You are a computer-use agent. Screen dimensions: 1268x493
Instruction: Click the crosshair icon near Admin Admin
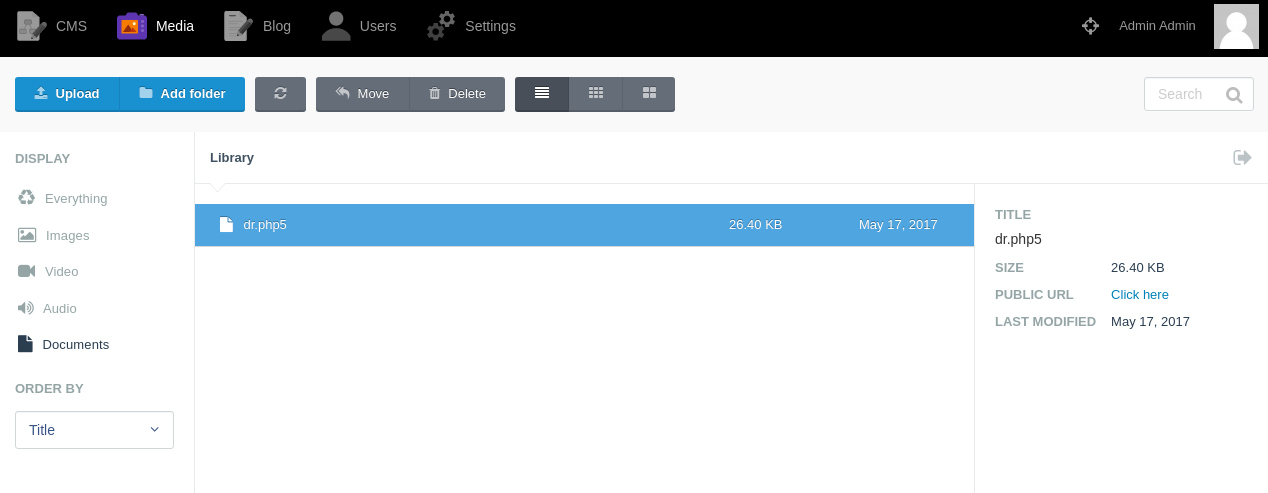(1090, 26)
